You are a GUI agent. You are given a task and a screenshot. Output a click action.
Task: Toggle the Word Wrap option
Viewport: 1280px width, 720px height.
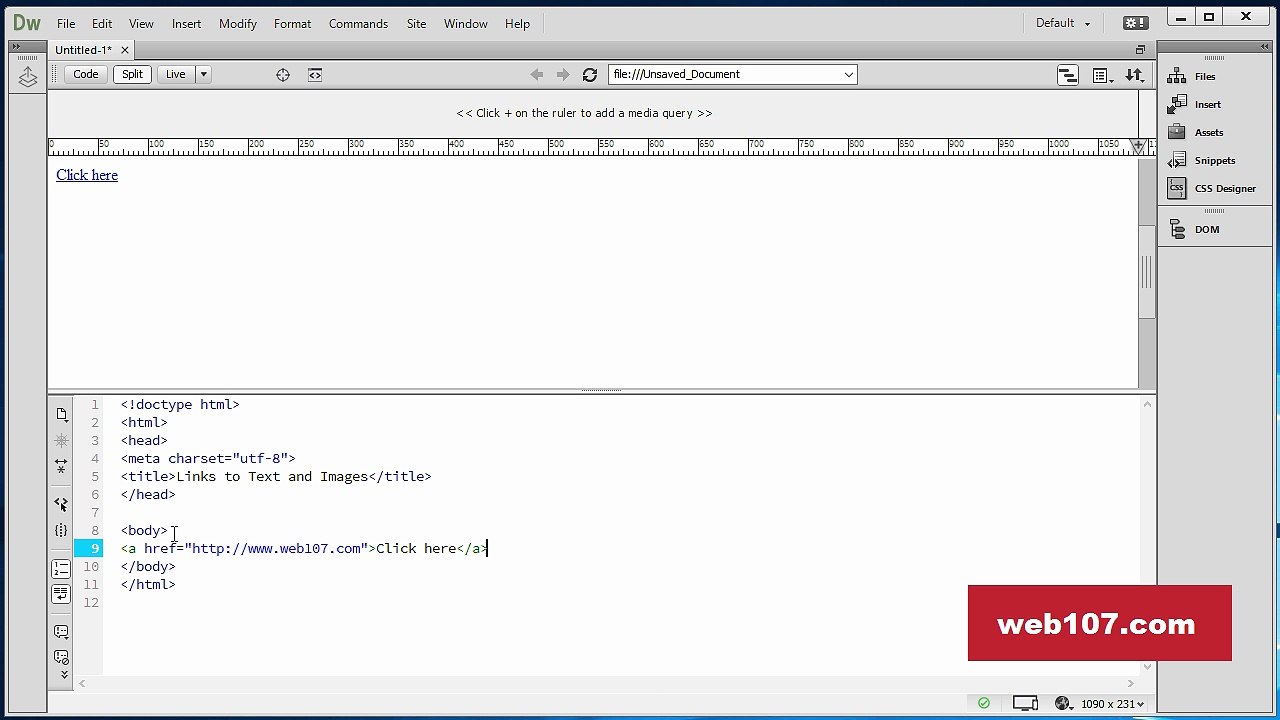[x=61, y=593]
